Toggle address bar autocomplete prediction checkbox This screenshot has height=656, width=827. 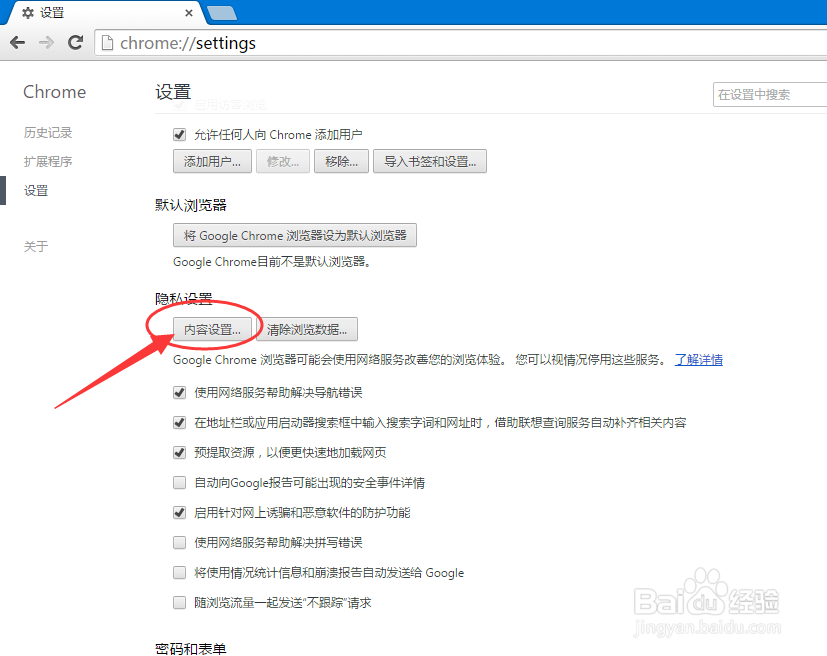179,422
